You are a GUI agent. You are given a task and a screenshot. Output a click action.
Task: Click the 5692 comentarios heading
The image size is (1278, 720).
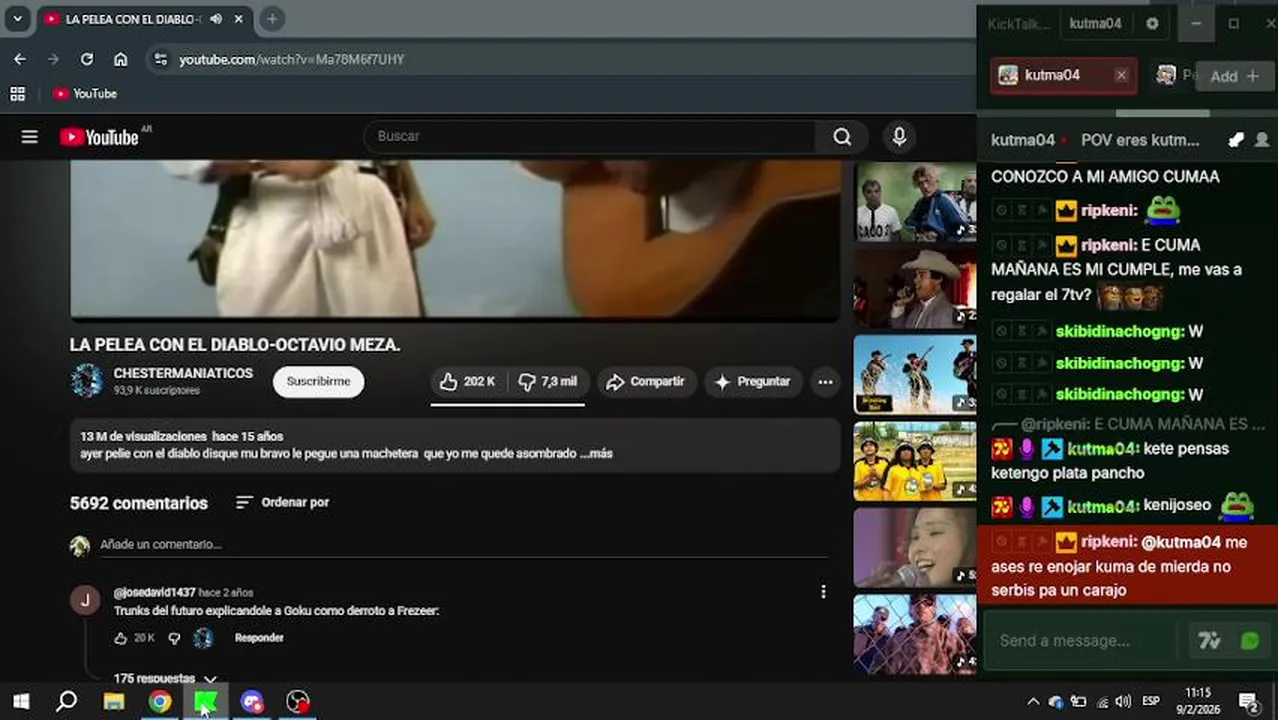pyautogui.click(x=139, y=503)
